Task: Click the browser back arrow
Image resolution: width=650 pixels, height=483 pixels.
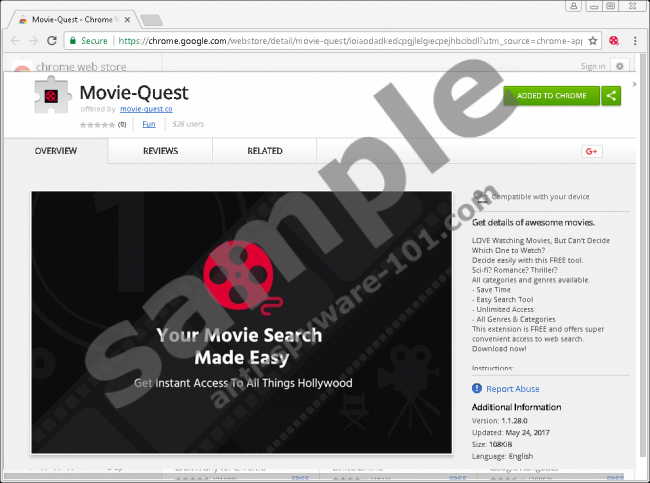Action: [12, 41]
